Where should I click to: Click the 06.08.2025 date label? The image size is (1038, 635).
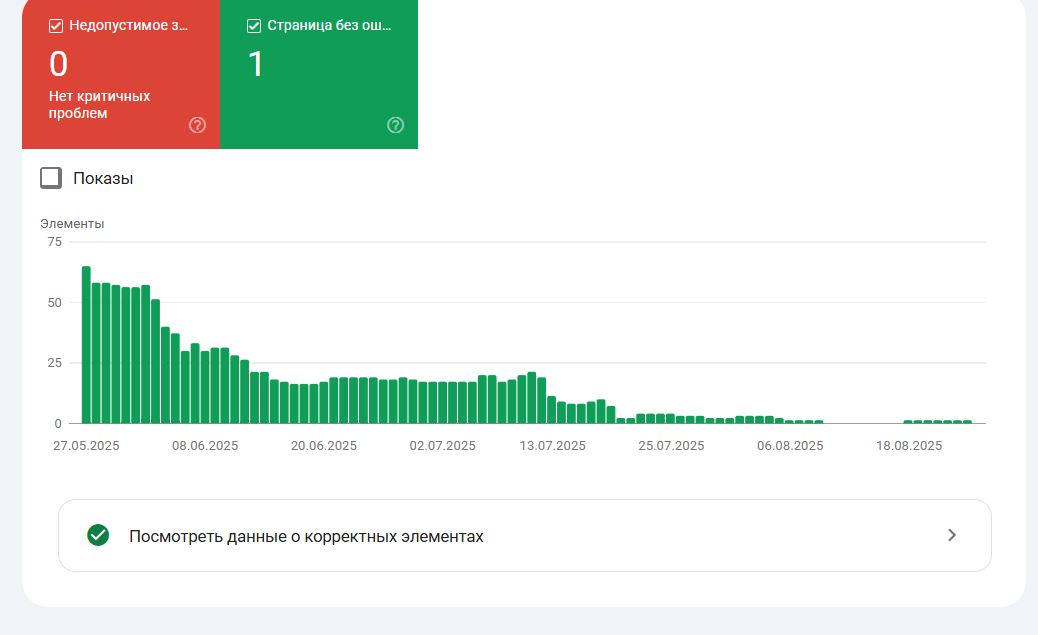pos(790,446)
